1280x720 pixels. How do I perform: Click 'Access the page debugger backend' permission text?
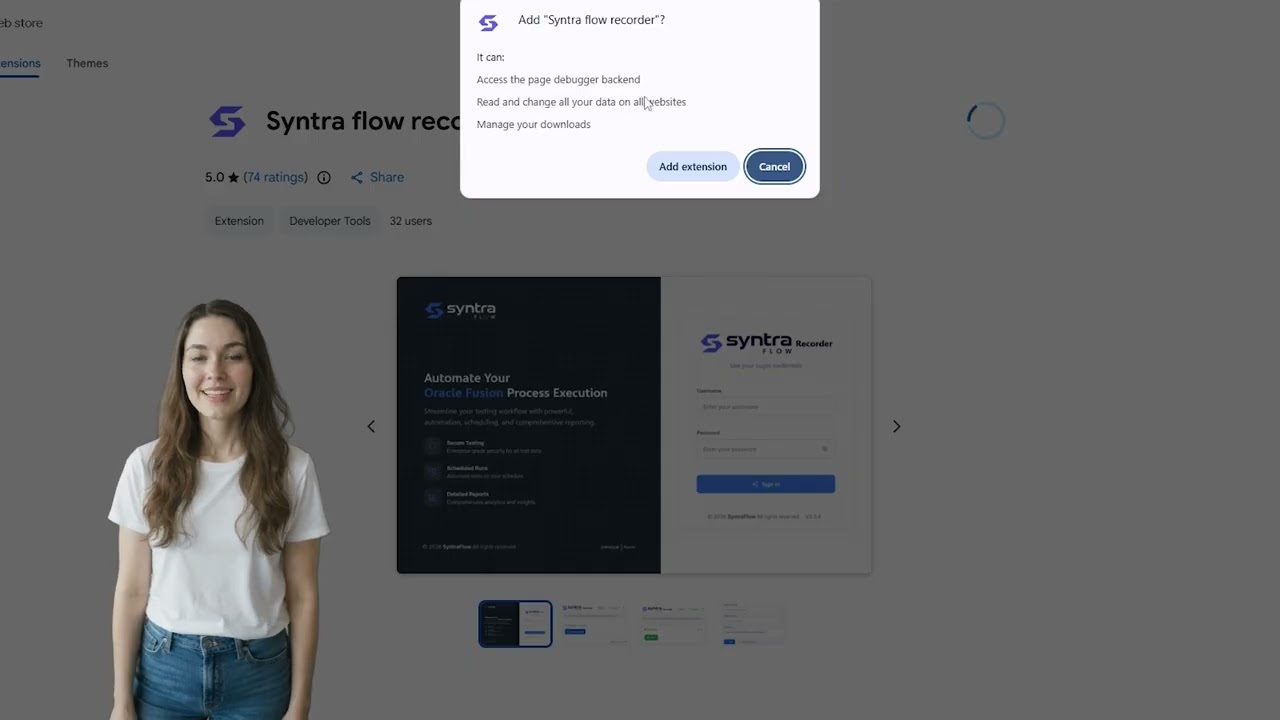click(558, 80)
